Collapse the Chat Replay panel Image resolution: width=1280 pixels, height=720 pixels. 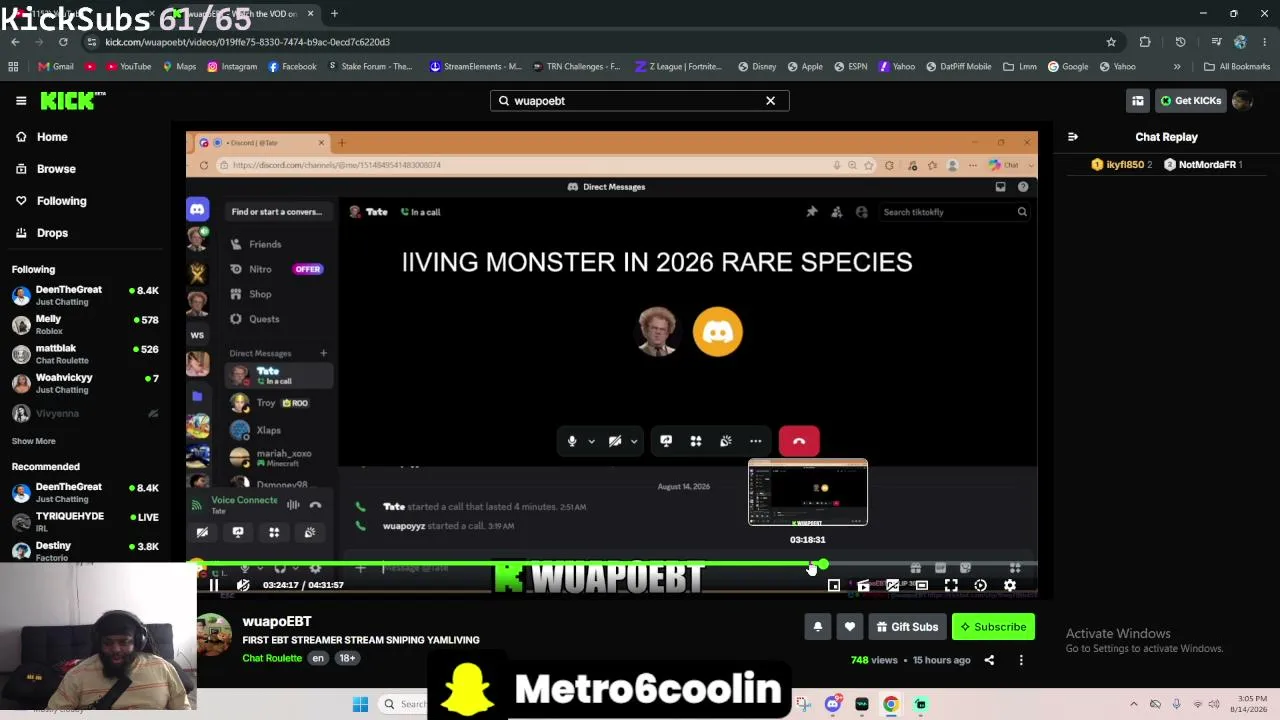click(1073, 137)
